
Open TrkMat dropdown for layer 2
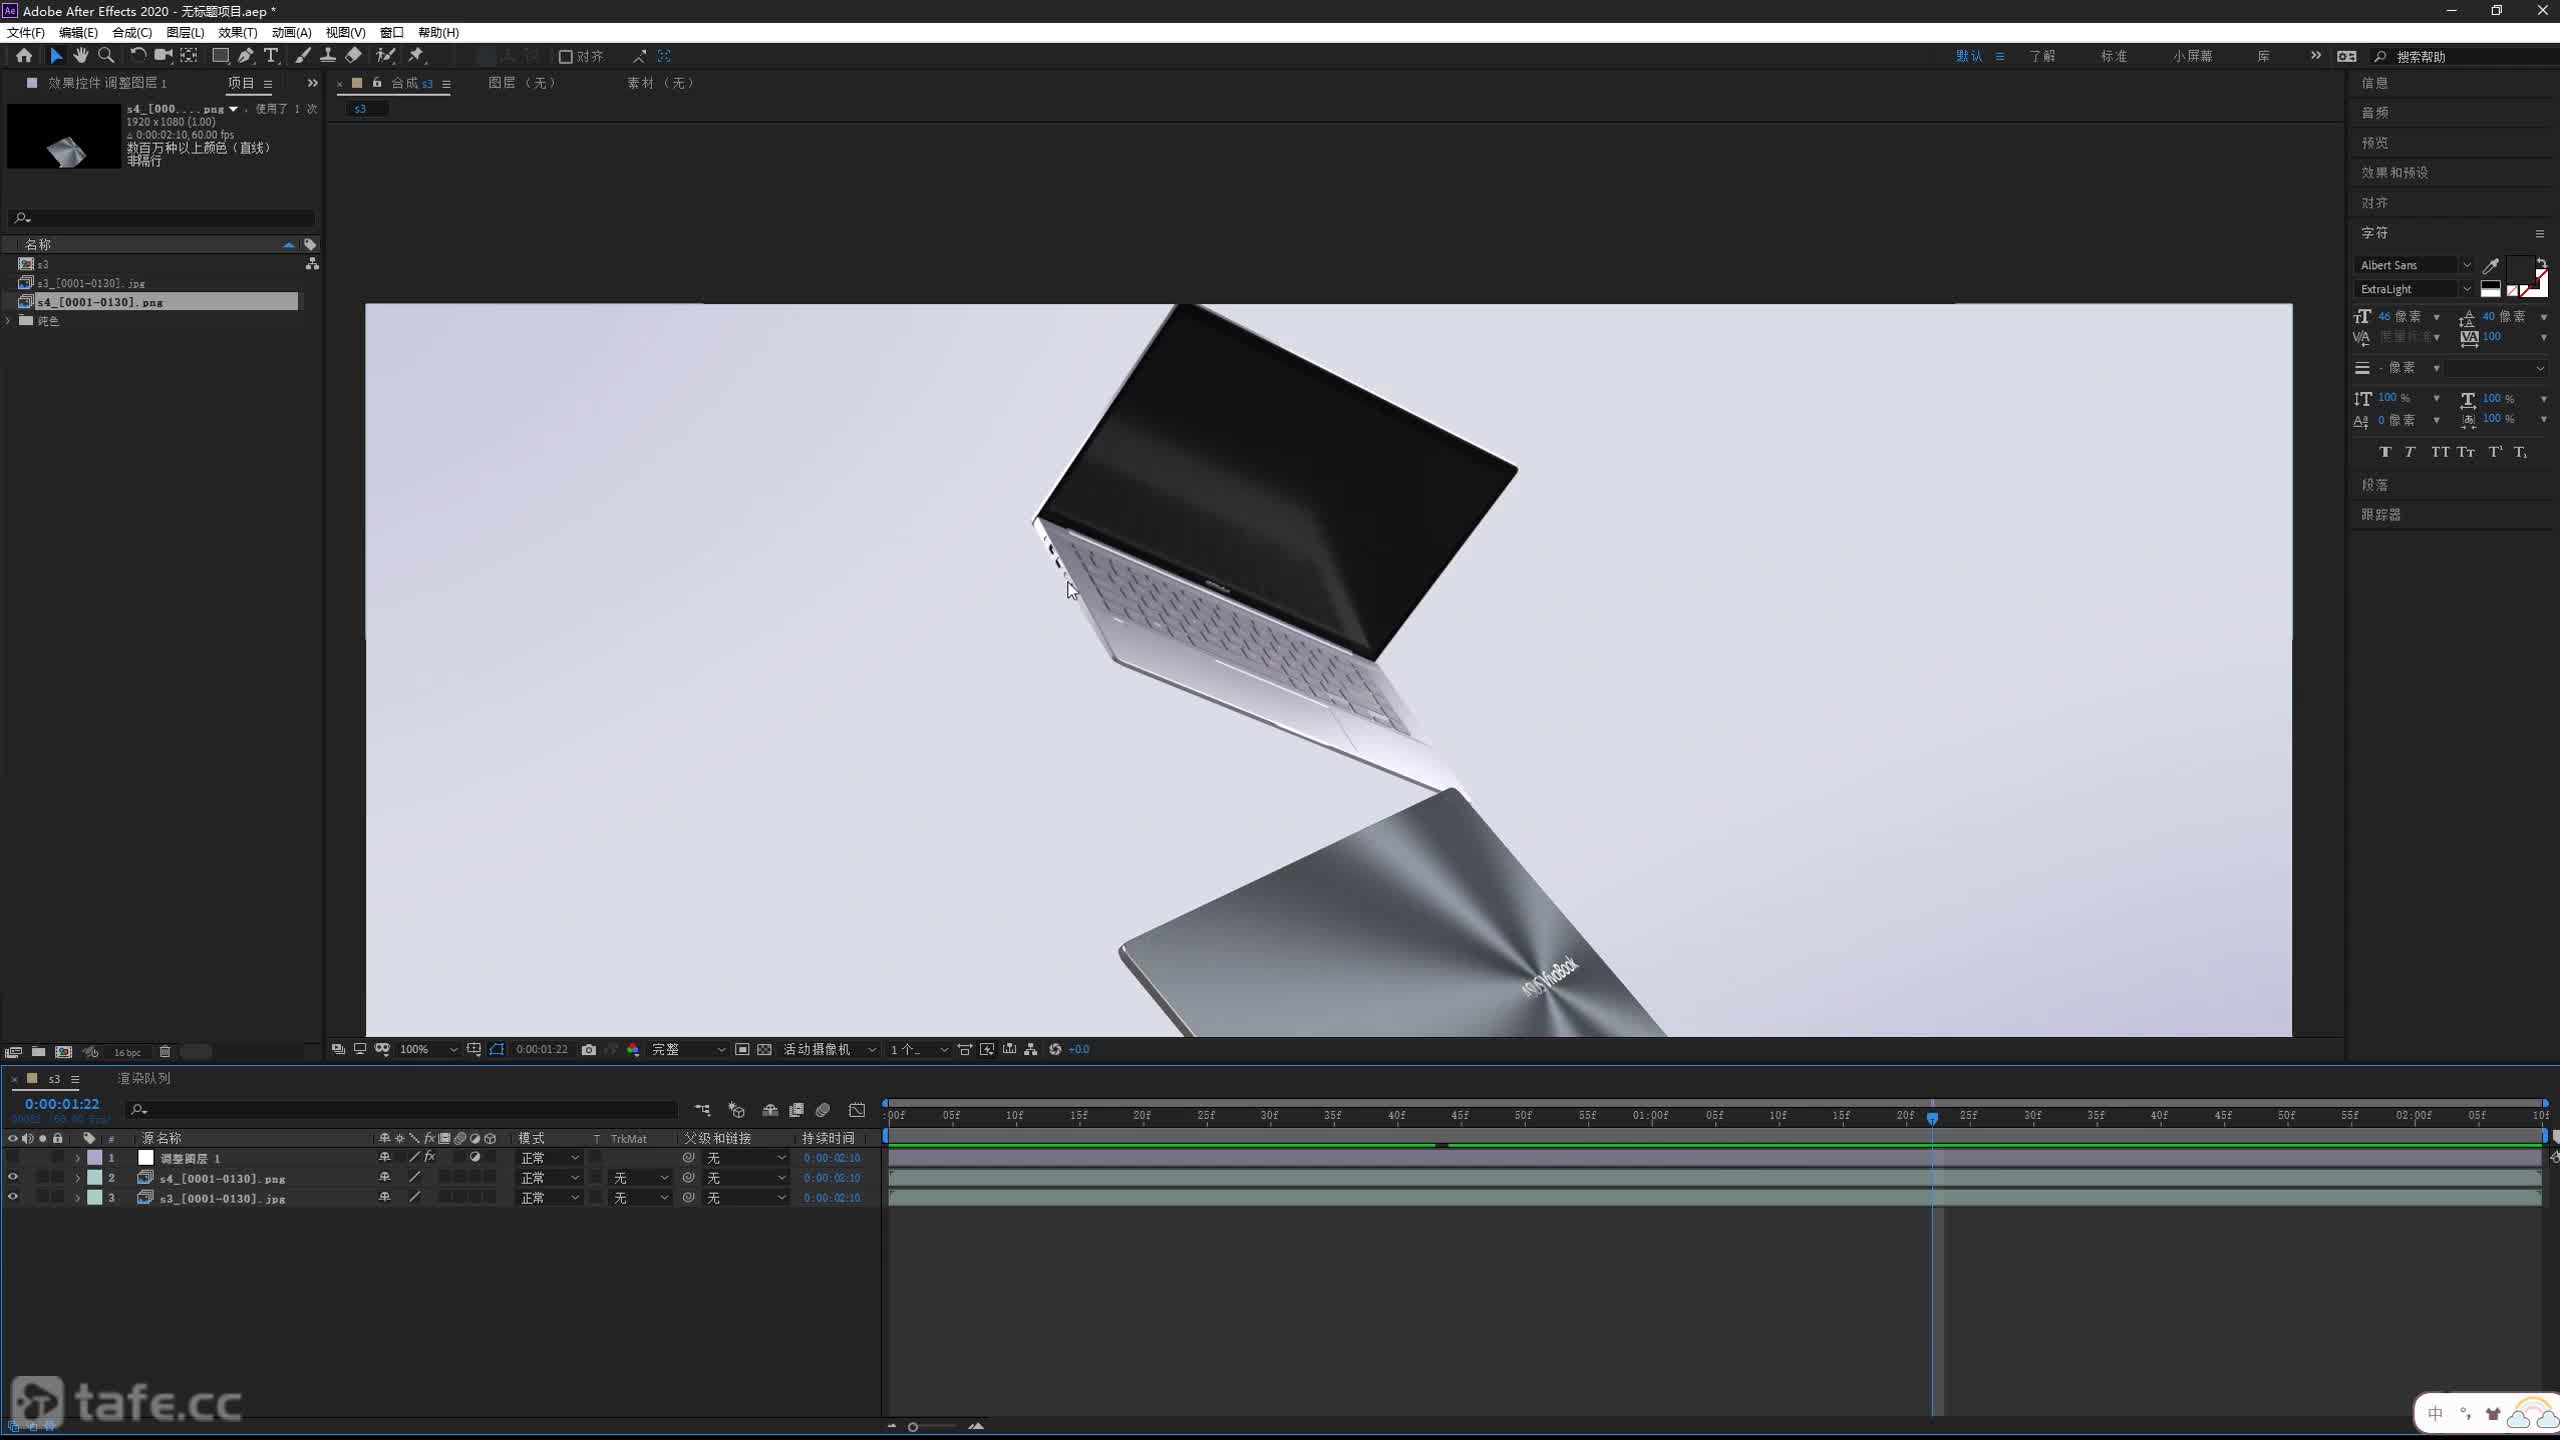pyautogui.click(x=640, y=1178)
